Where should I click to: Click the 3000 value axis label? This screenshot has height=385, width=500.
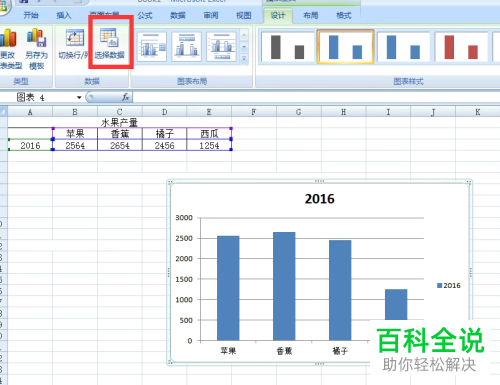184,218
